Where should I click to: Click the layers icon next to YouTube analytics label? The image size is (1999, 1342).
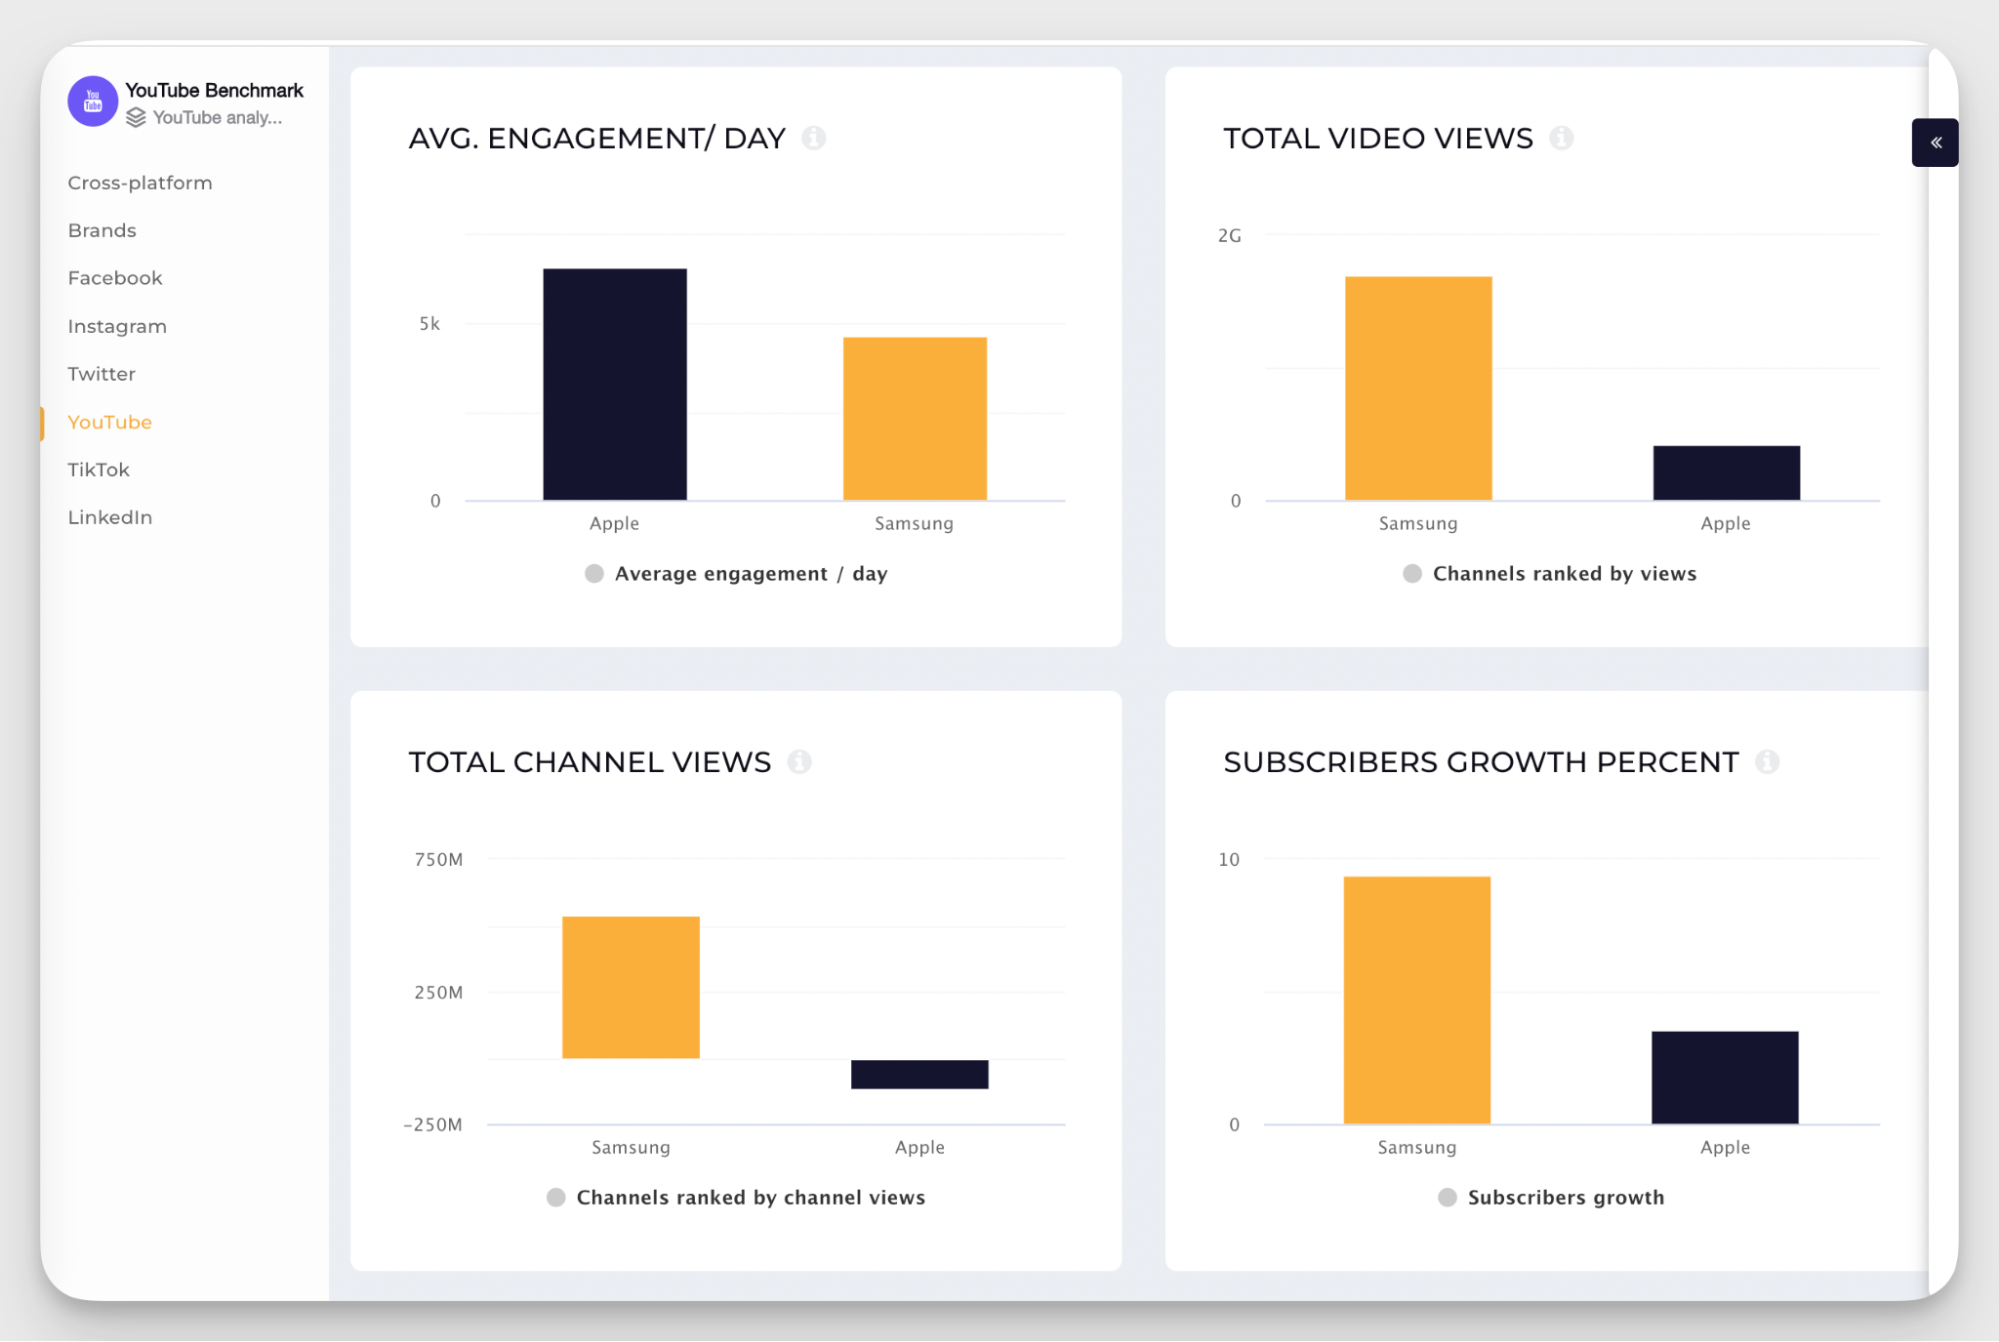[135, 117]
